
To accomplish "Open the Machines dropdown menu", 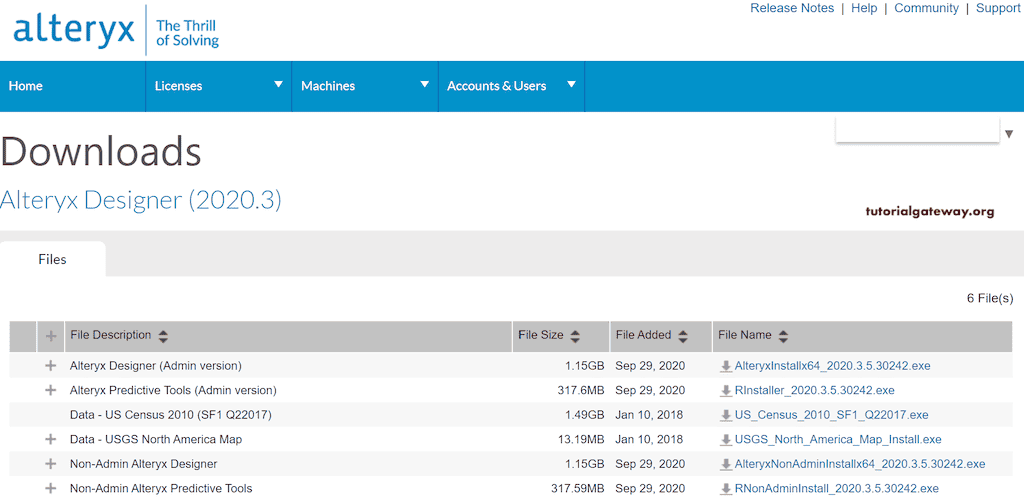I will click(x=364, y=86).
